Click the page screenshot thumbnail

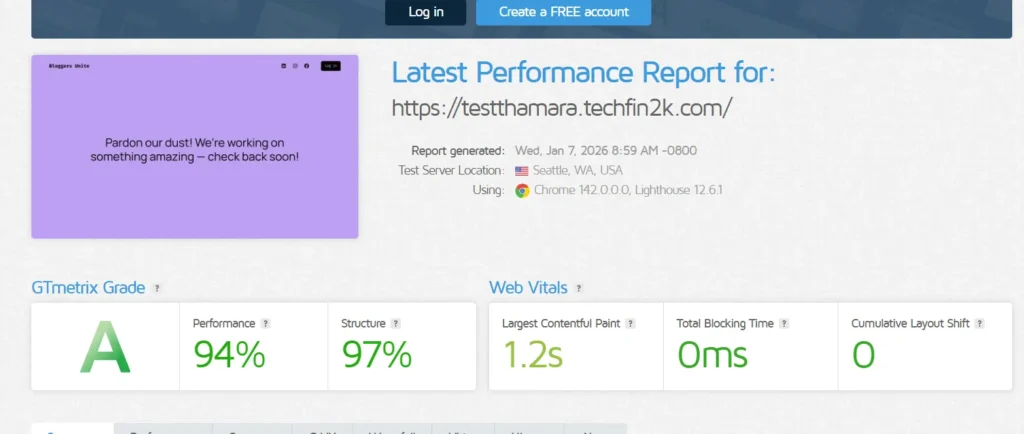click(x=195, y=146)
